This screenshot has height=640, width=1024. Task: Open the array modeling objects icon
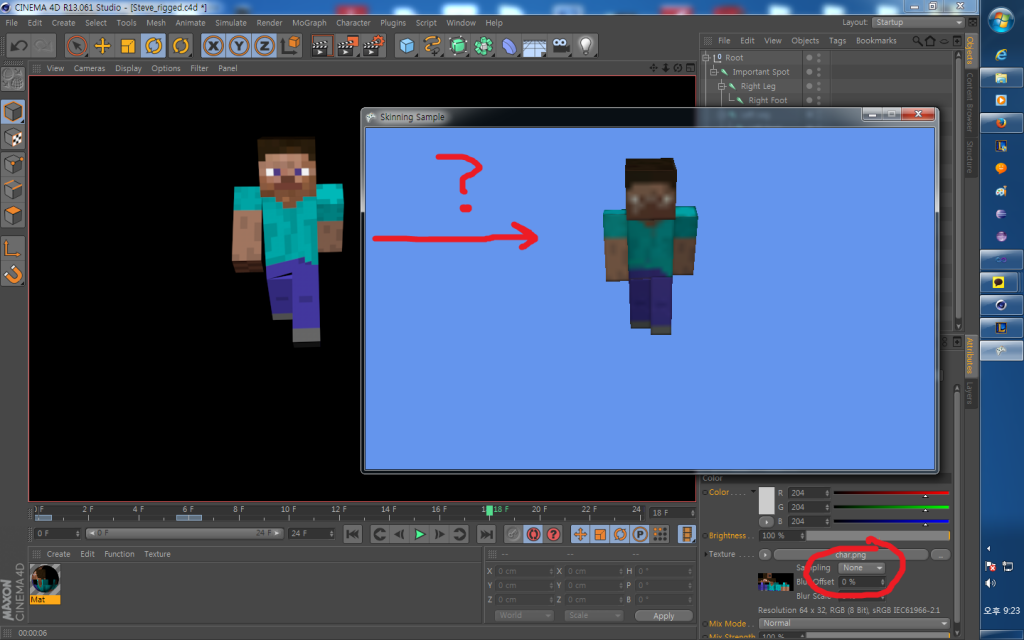(x=483, y=46)
